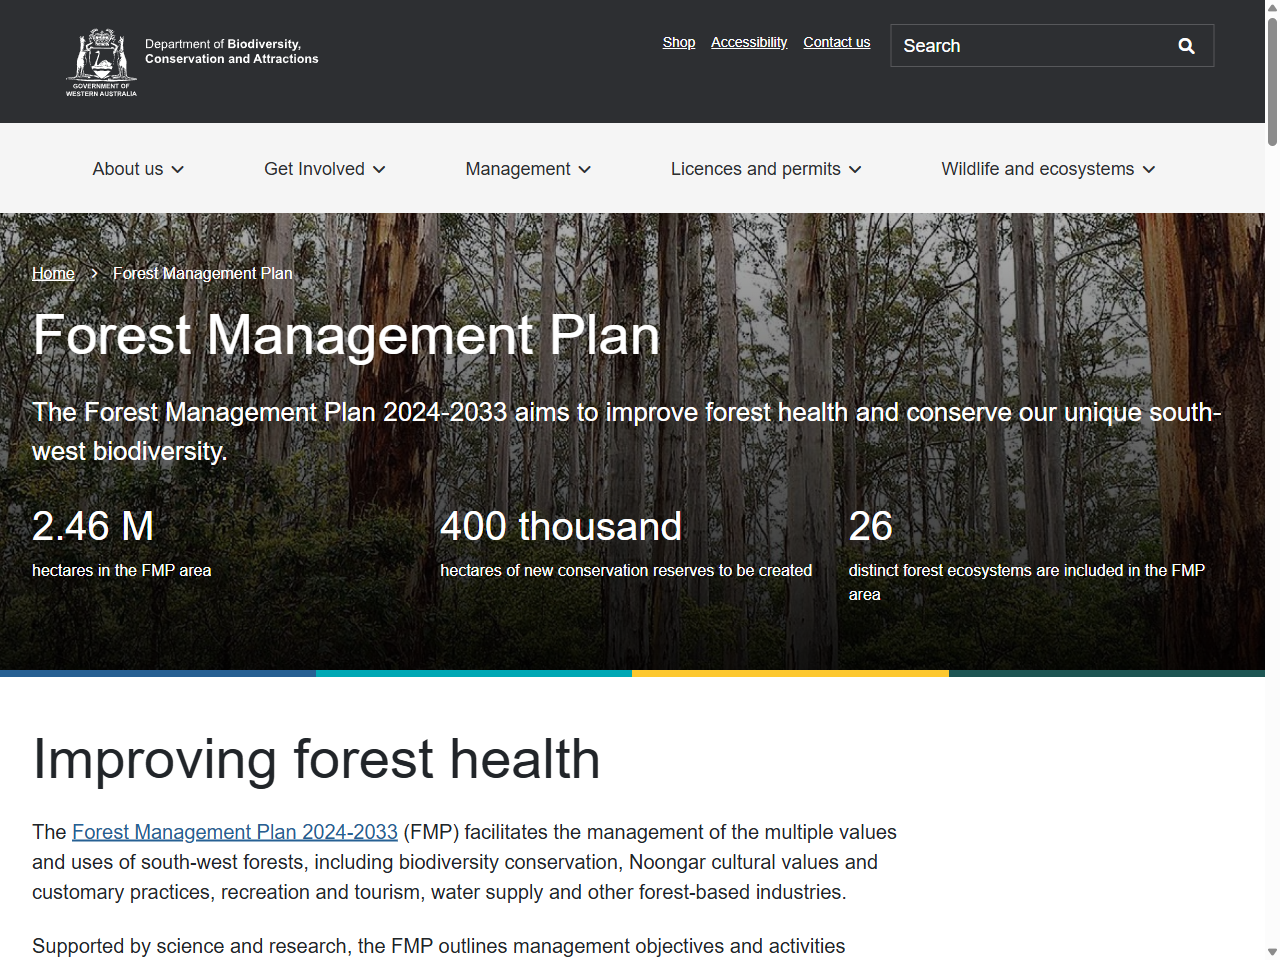The height and width of the screenshot is (960, 1280).
Task: Select the Management navigation menu item
Action: (x=518, y=169)
